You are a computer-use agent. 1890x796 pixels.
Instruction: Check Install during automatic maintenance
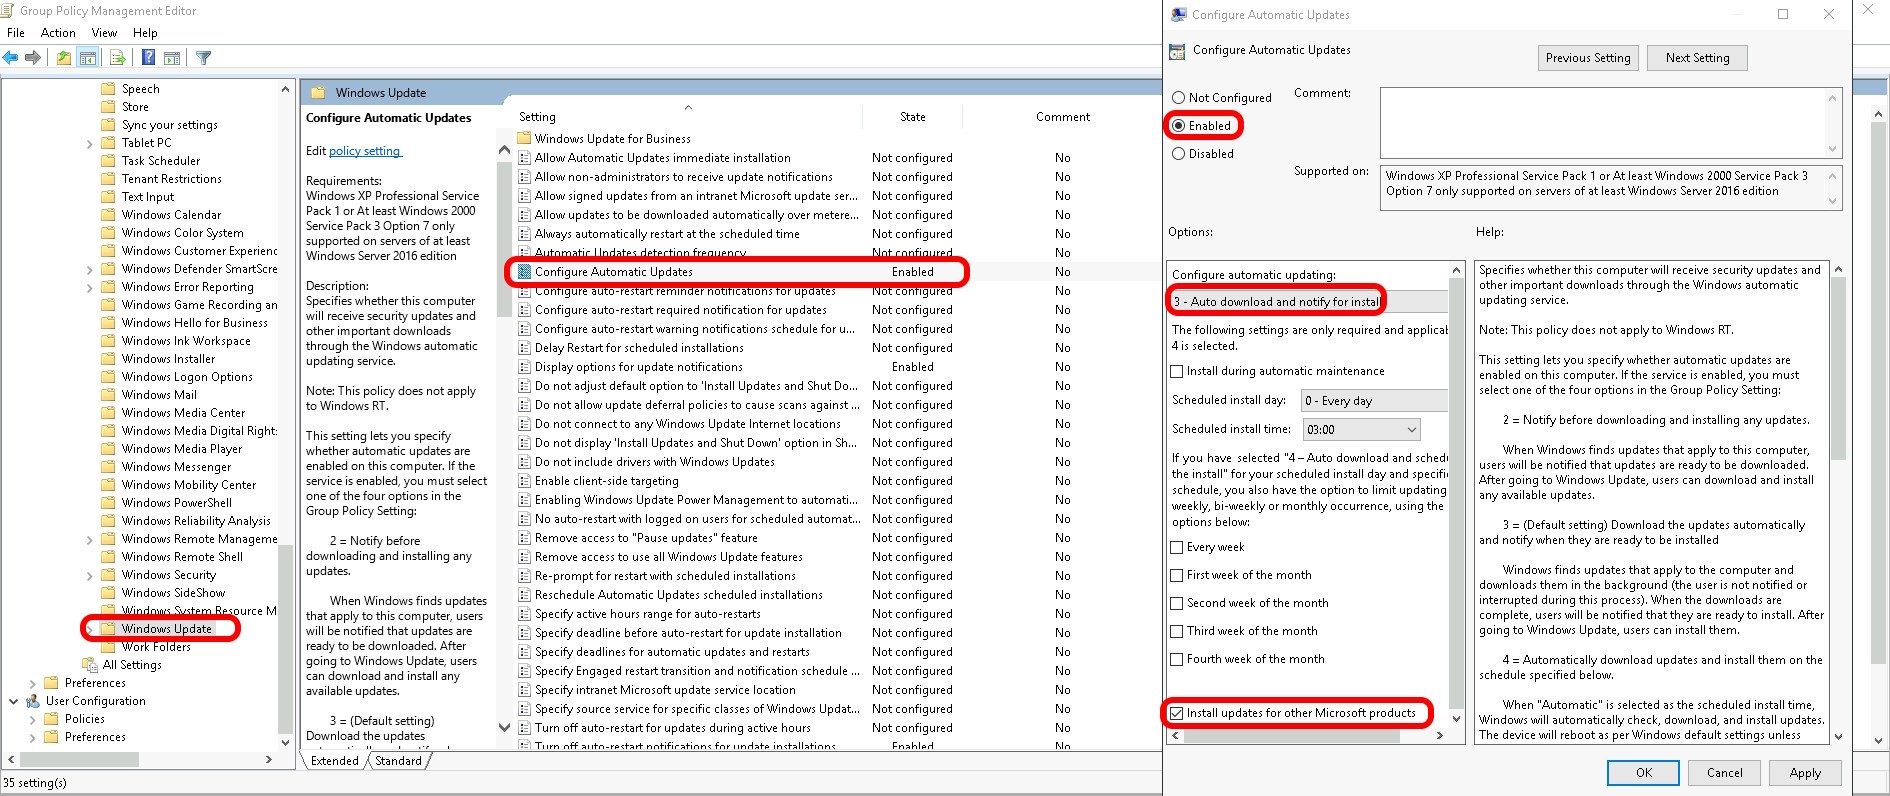(1177, 371)
